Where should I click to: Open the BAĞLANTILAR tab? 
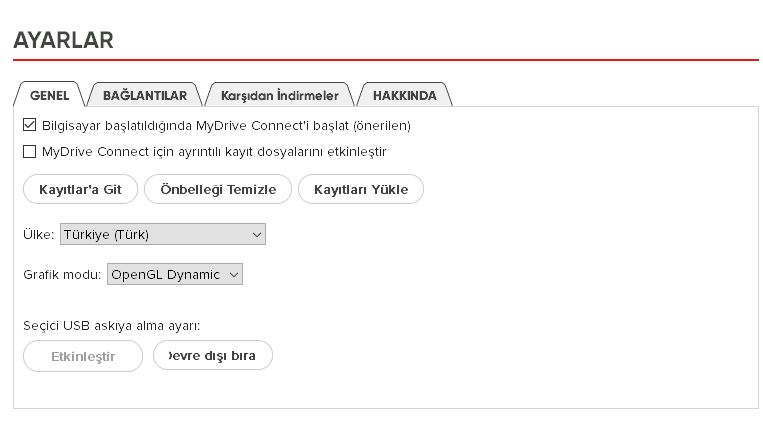[145, 95]
